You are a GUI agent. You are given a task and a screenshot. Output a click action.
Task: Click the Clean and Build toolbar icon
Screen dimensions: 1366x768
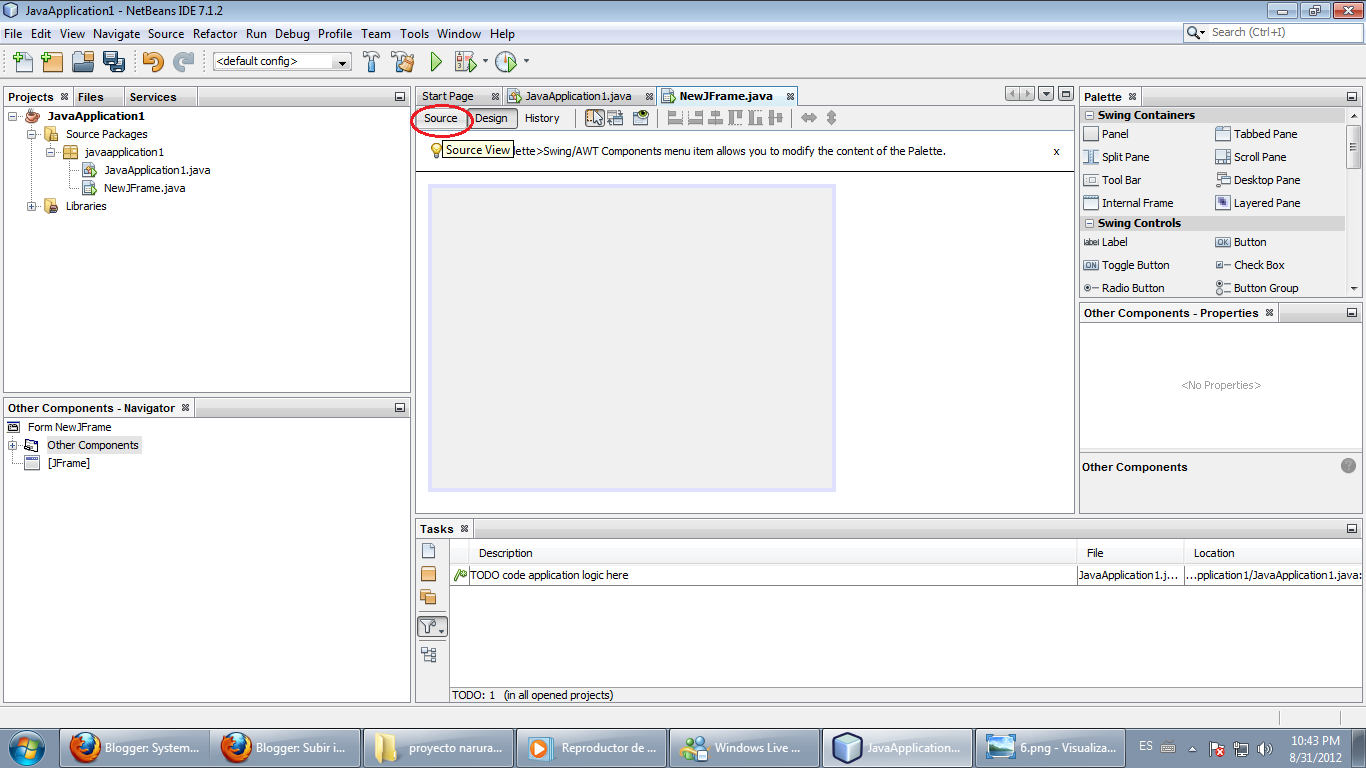pyautogui.click(x=401, y=61)
